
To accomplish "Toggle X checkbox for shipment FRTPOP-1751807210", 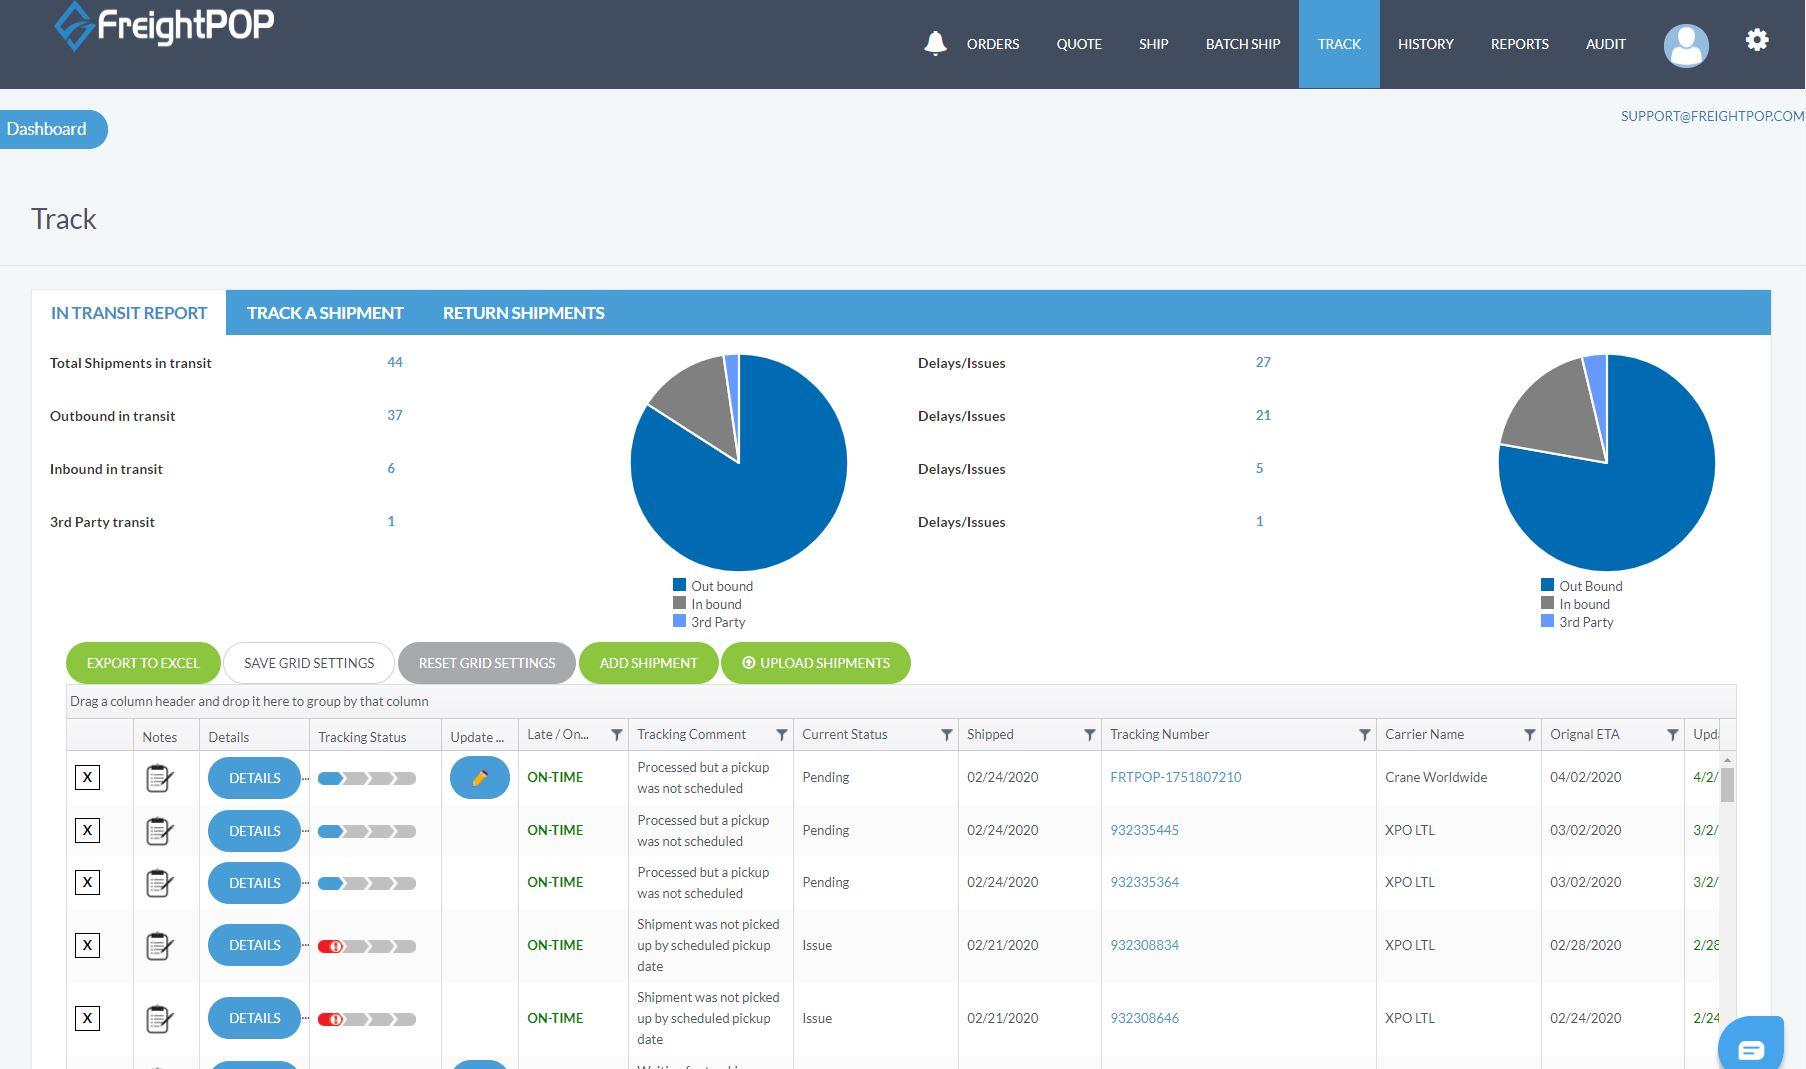I will pyautogui.click(x=87, y=777).
